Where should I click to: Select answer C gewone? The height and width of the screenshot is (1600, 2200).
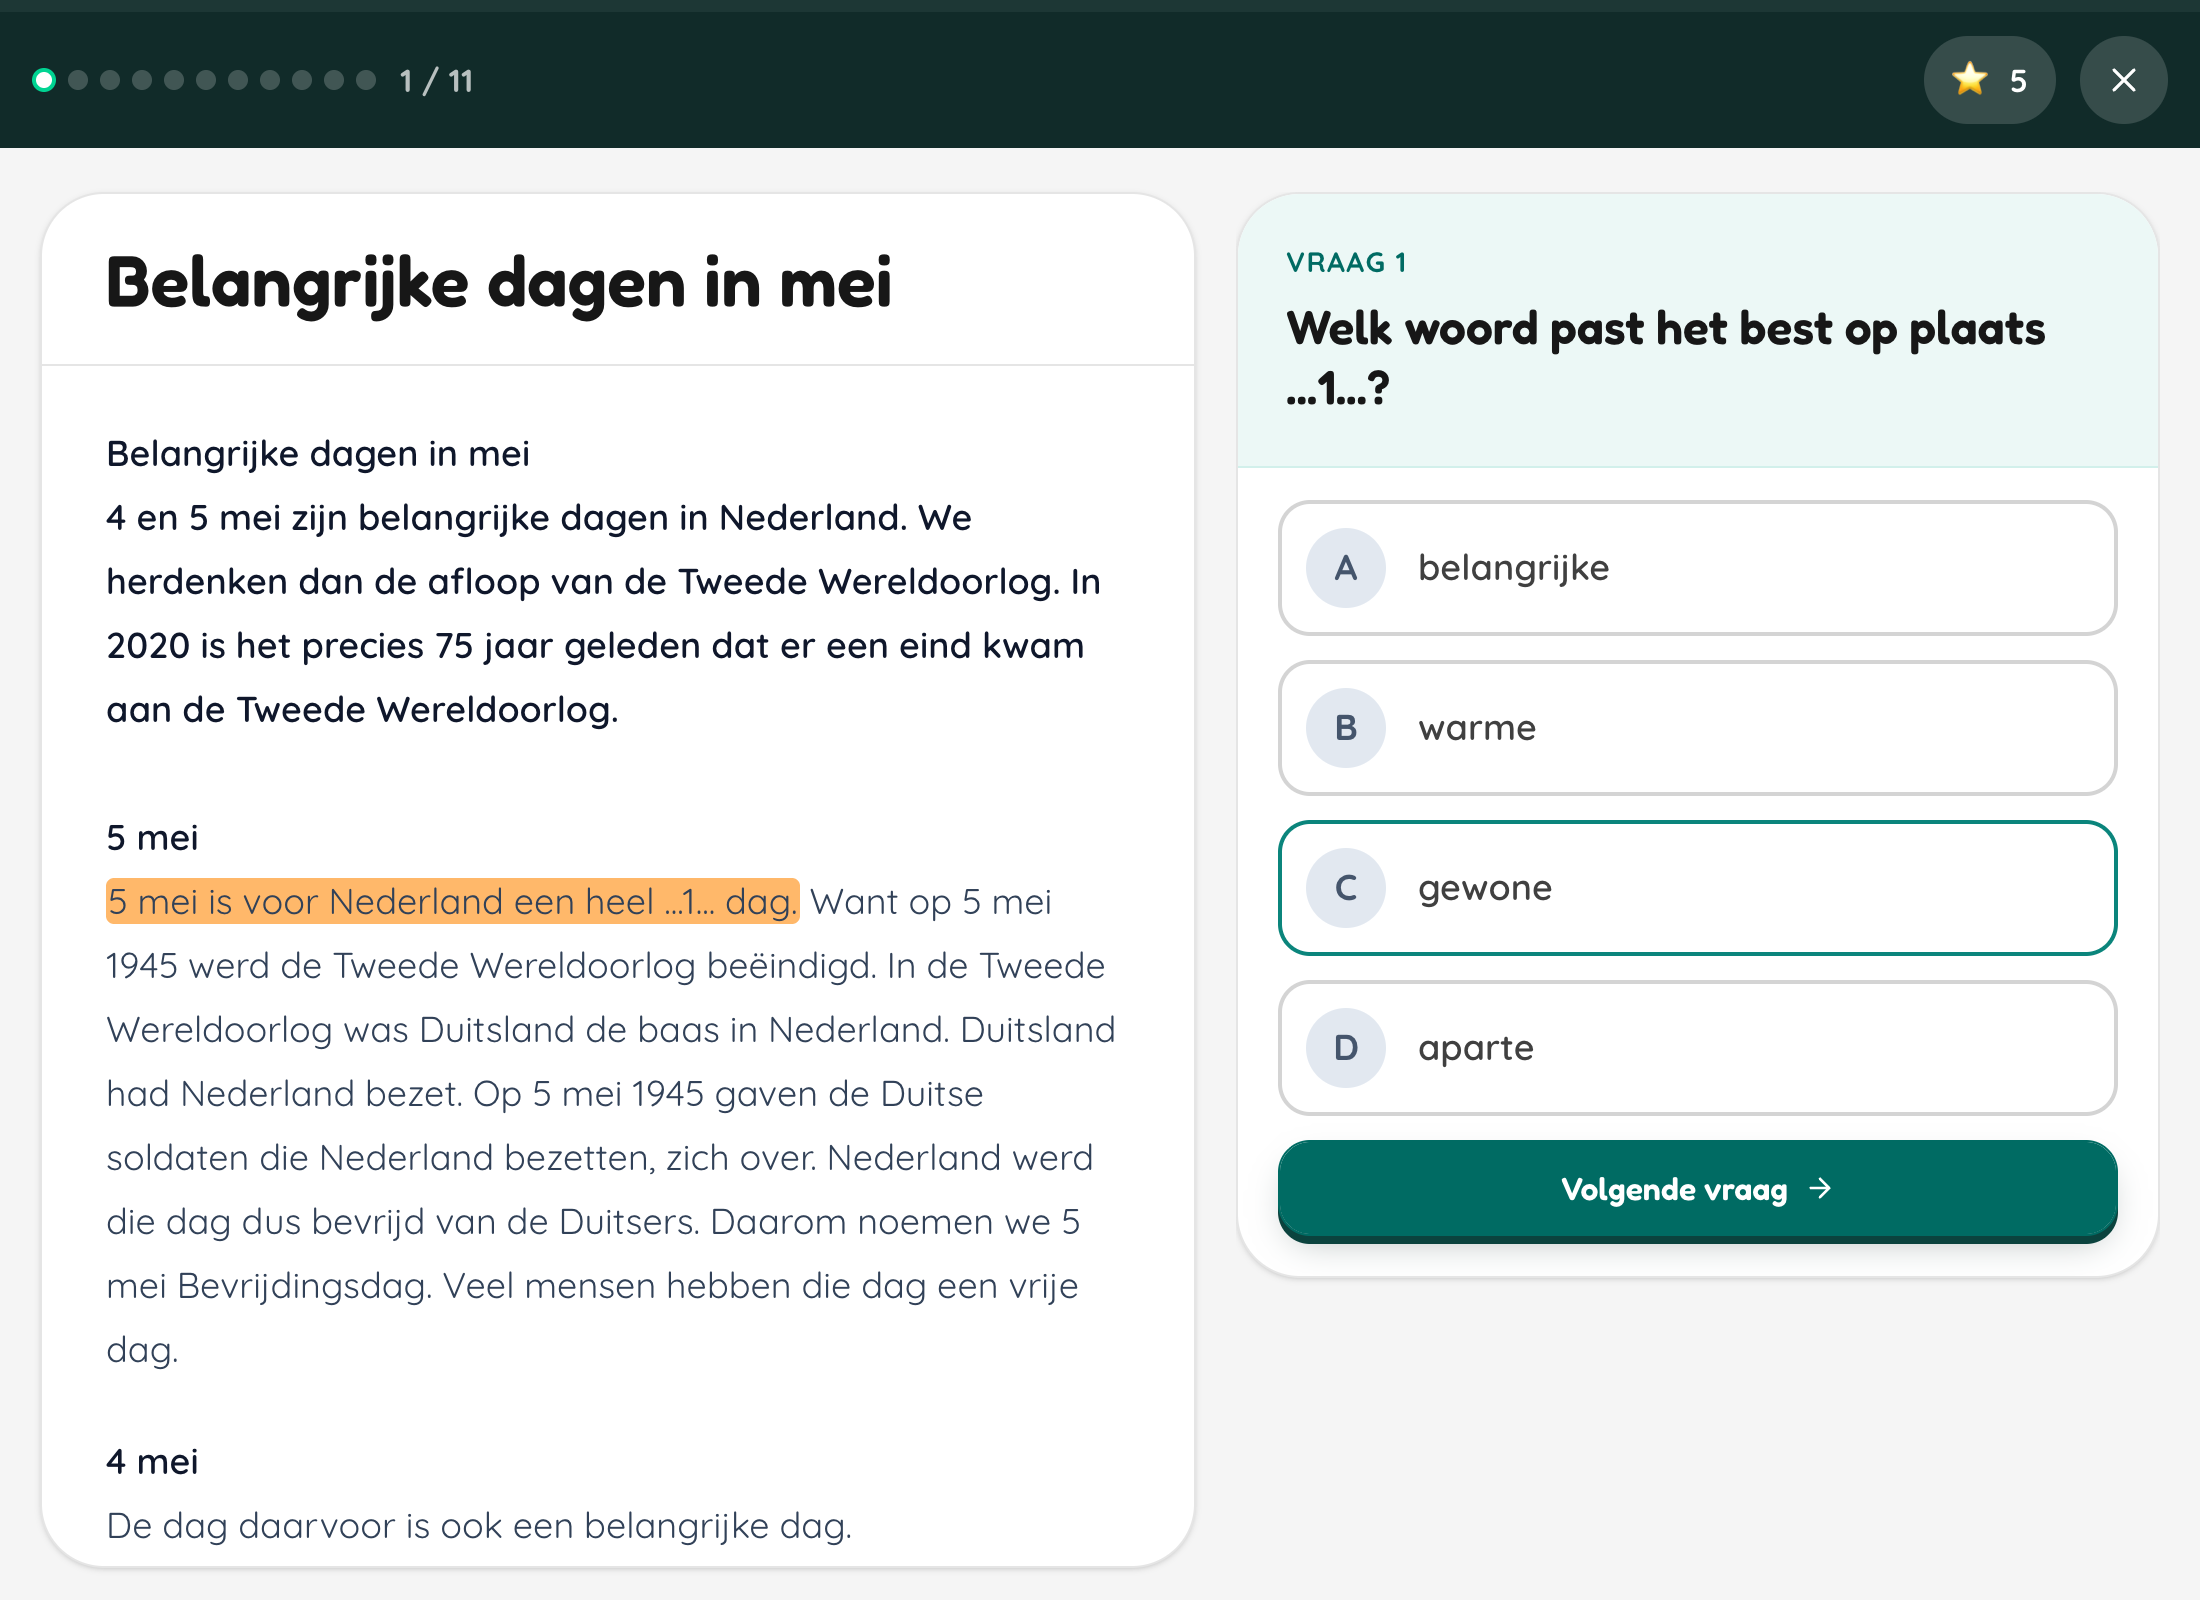1697,888
